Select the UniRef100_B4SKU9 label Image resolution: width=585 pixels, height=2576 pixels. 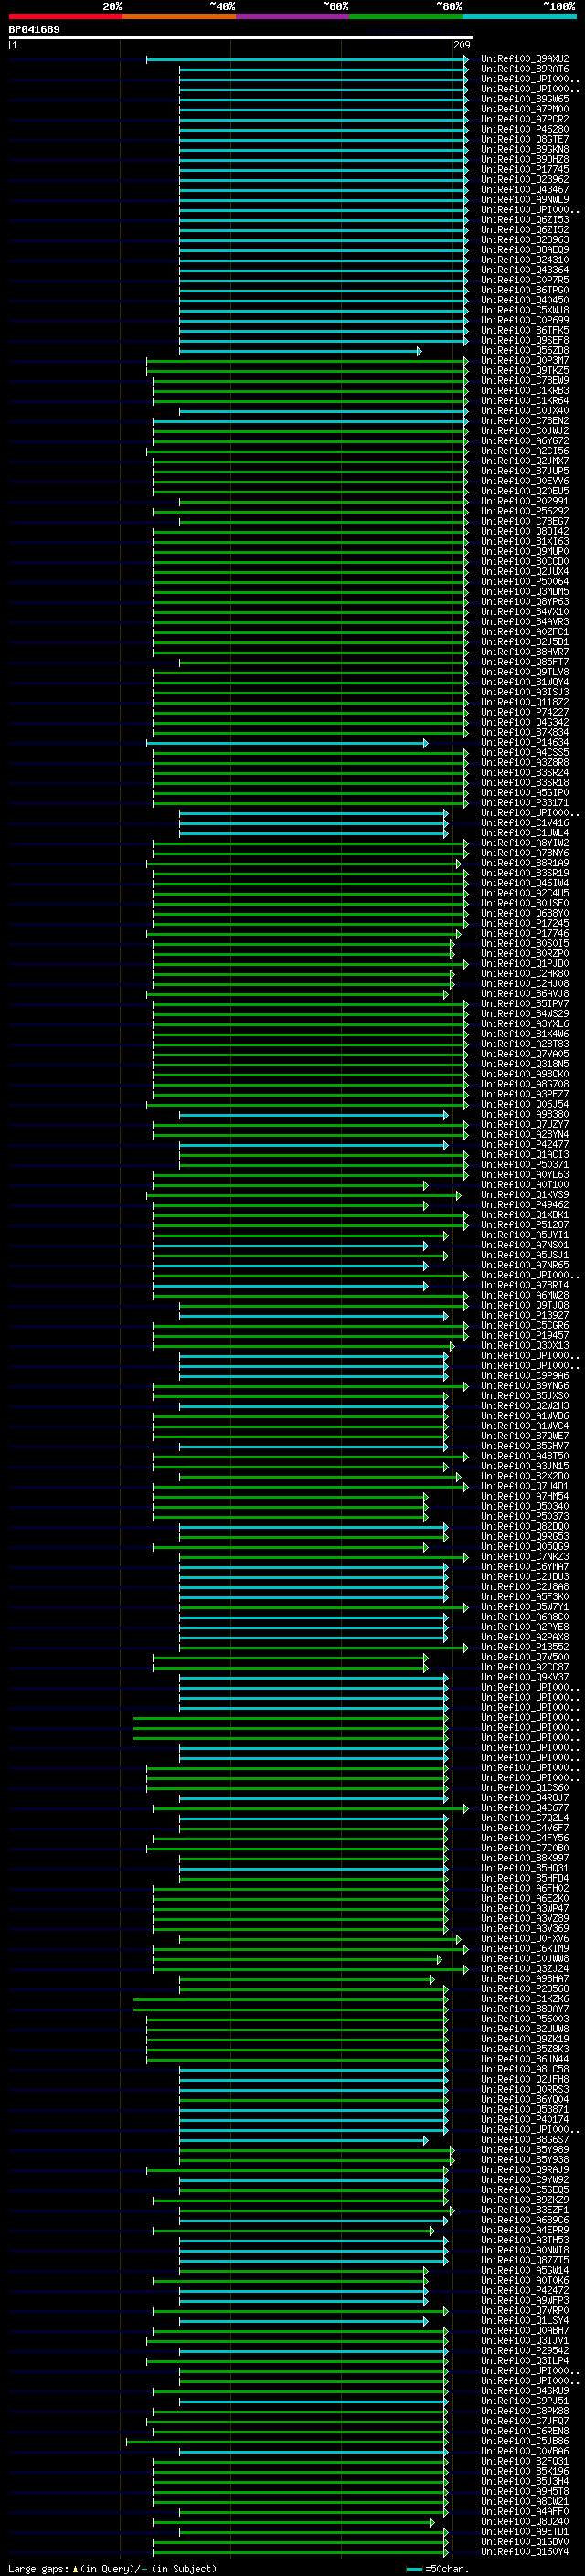click(x=525, y=2391)
